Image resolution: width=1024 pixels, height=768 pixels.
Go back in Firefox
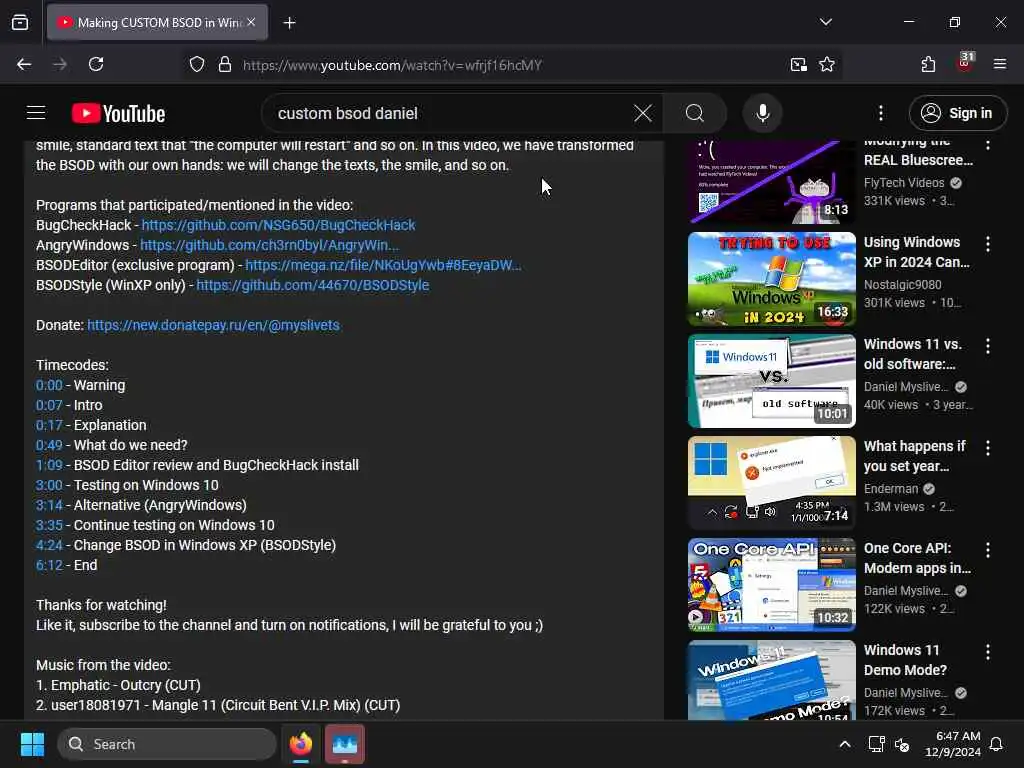24,64
